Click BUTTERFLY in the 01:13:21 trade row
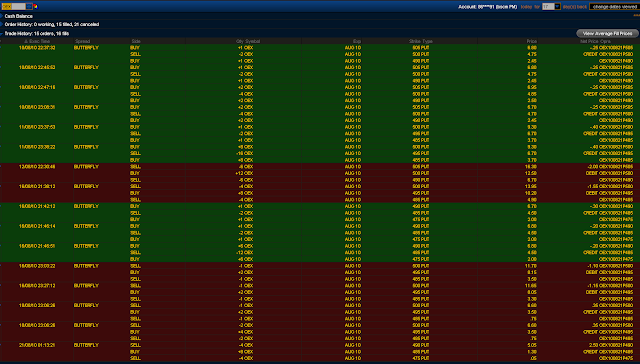This screenshot has height=364, width=640. 86,345
